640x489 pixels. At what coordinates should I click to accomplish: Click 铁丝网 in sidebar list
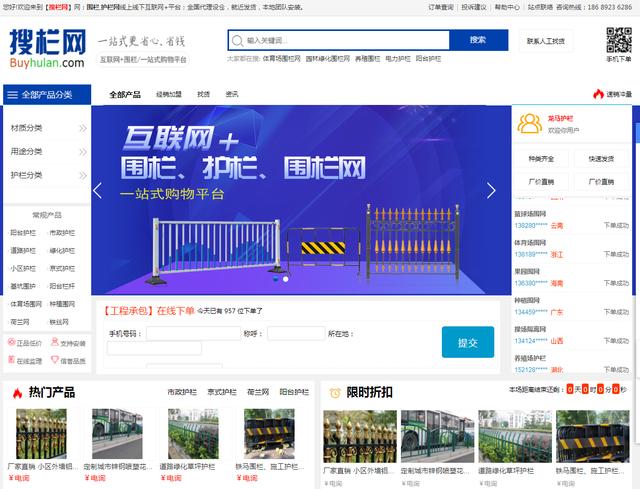click(59, 322)
